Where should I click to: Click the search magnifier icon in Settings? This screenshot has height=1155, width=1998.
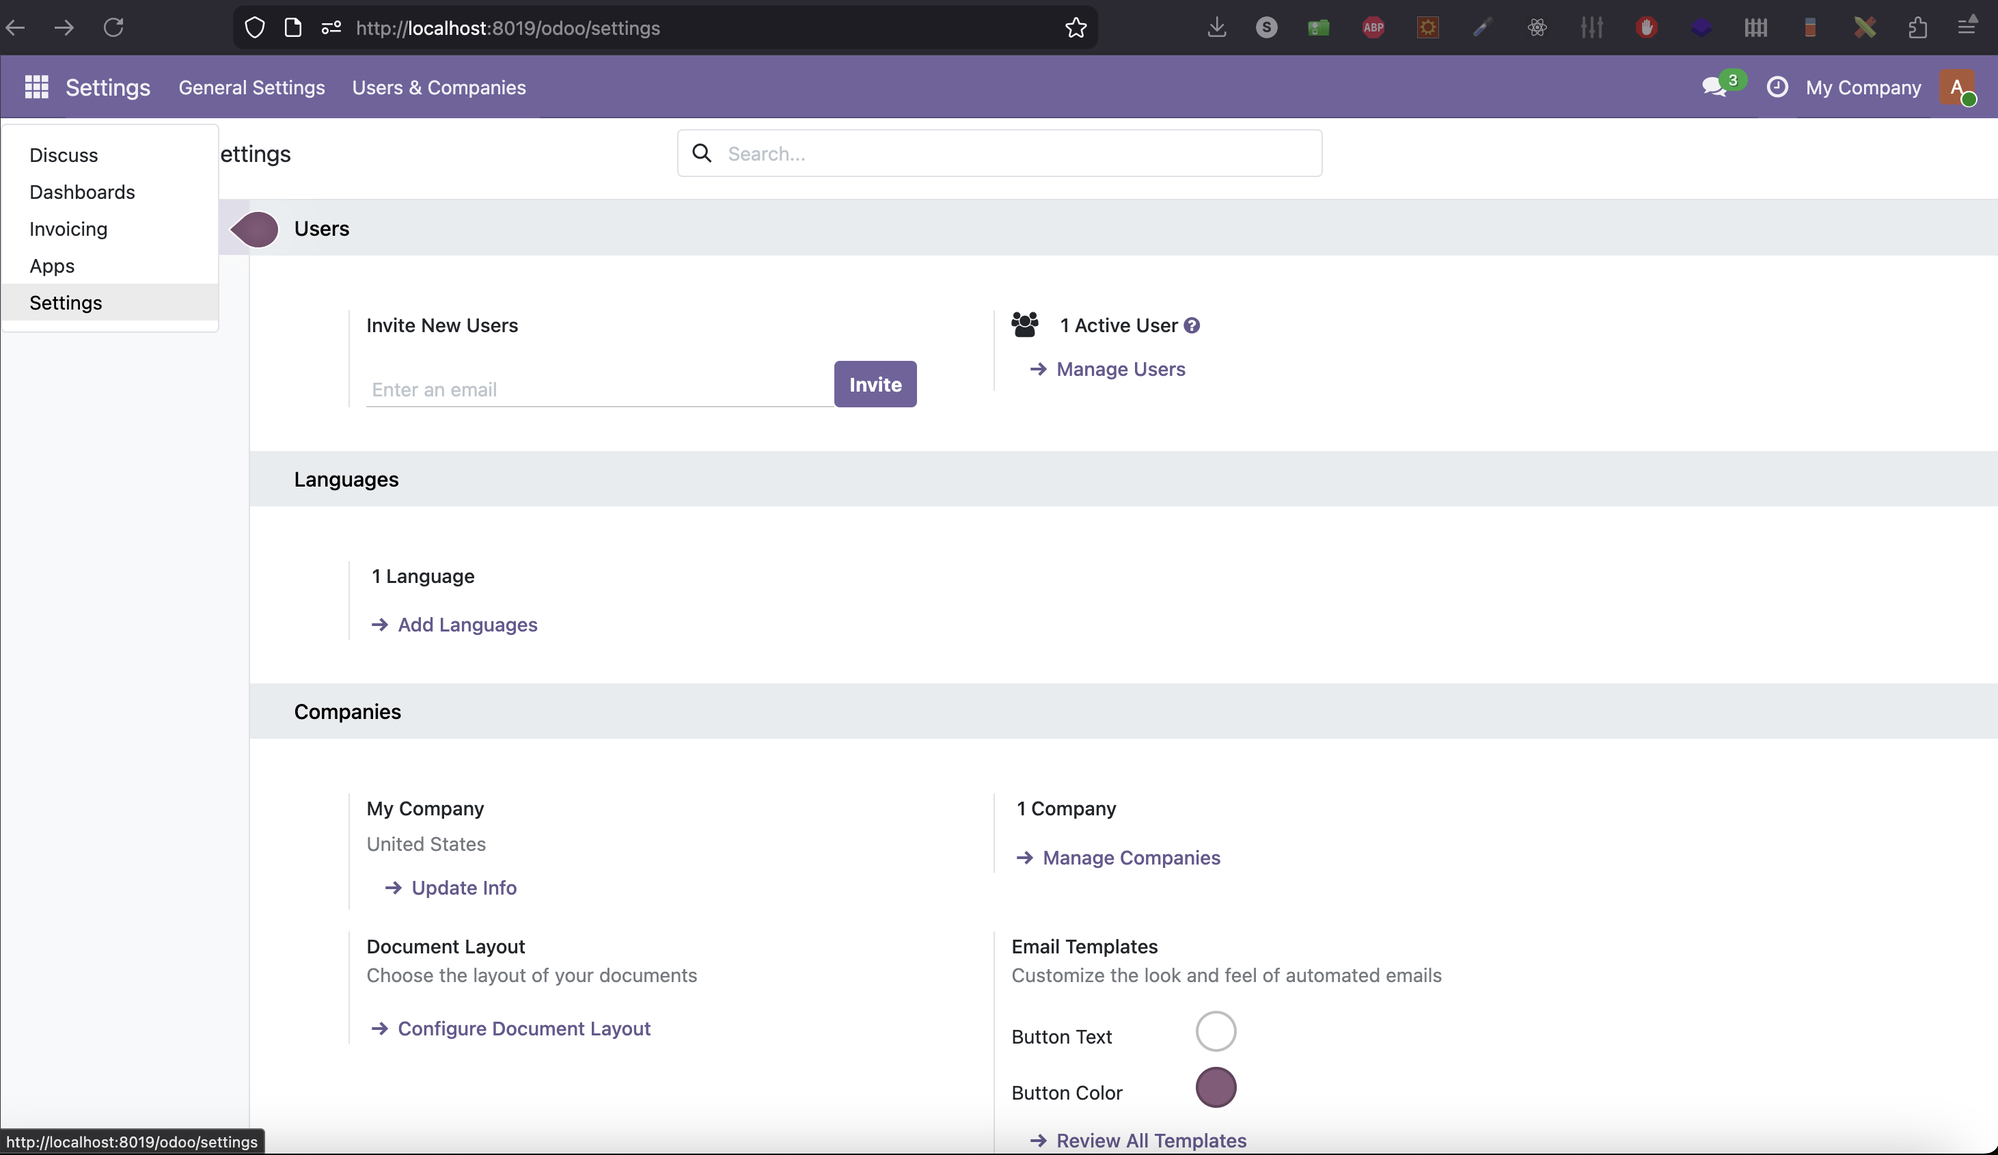[700, 153]
